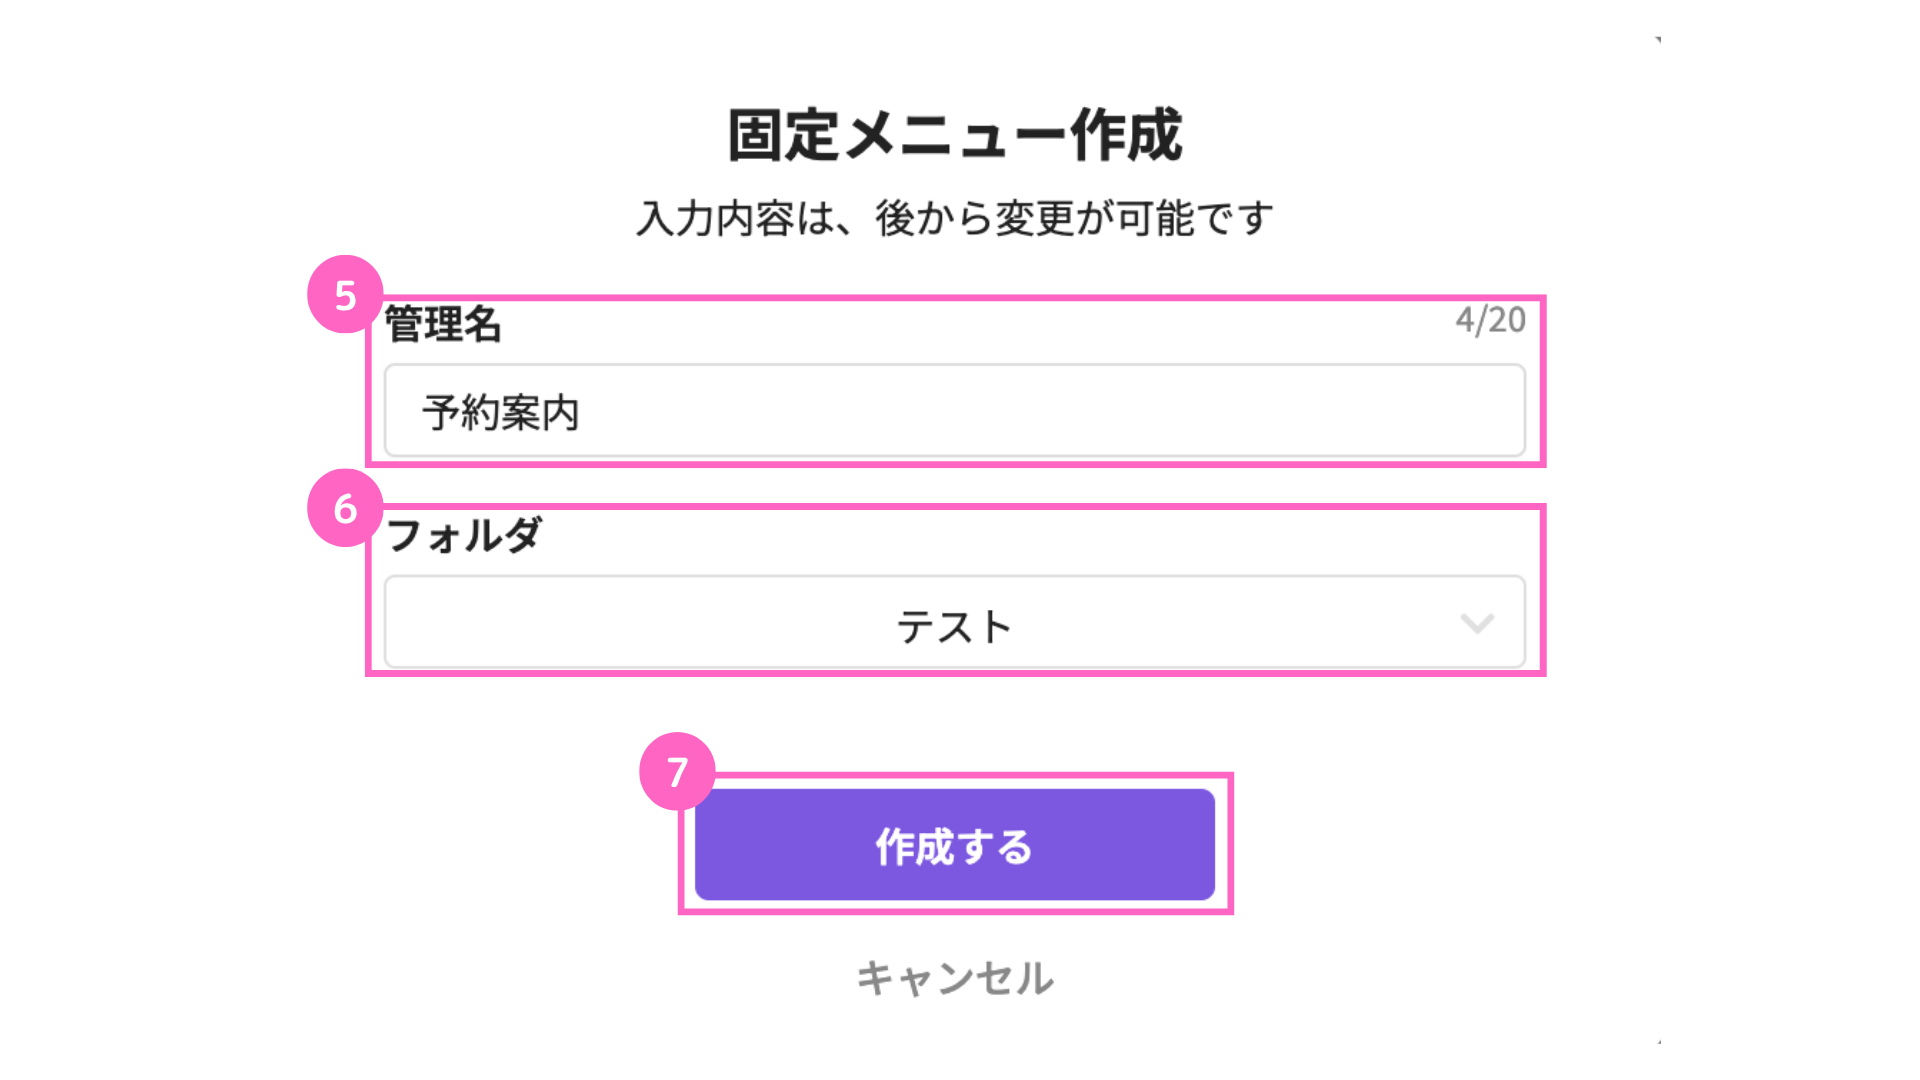Viewport: 1920px width, 1080px height.
Task: Click the フォルダ field label
Action: tap(464, 535)
